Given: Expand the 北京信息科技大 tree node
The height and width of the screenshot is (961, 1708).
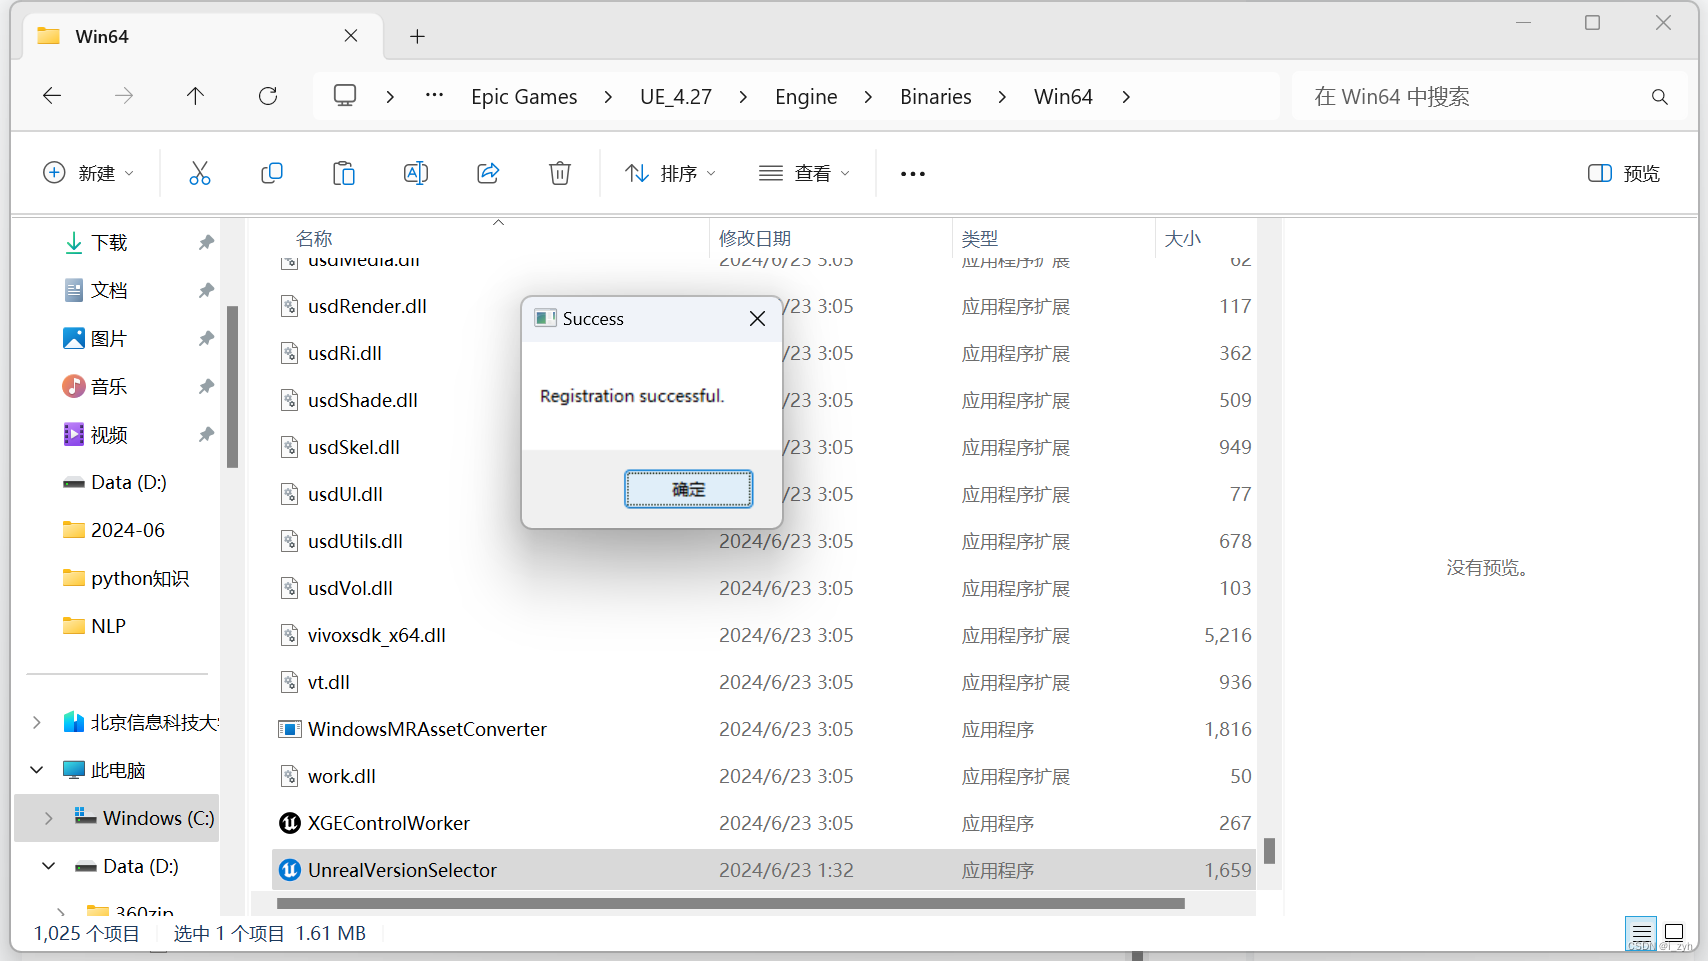Looking at the screenshot, I should click(37, 722).
